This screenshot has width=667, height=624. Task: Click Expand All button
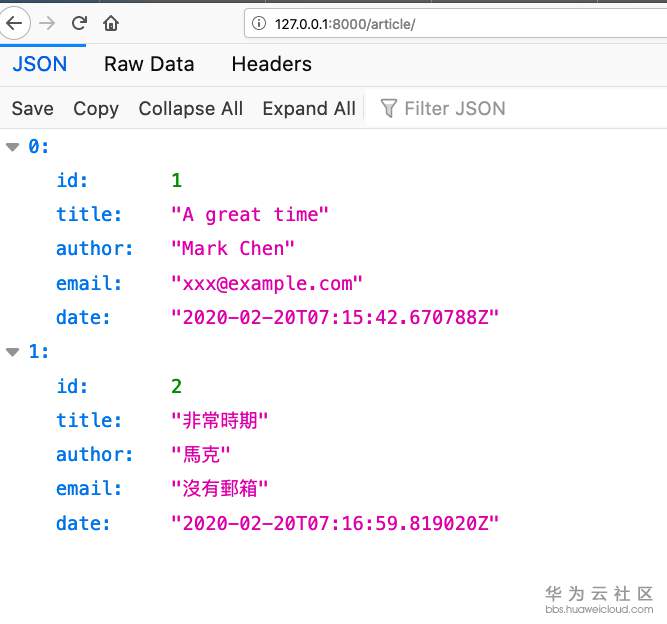309,108
